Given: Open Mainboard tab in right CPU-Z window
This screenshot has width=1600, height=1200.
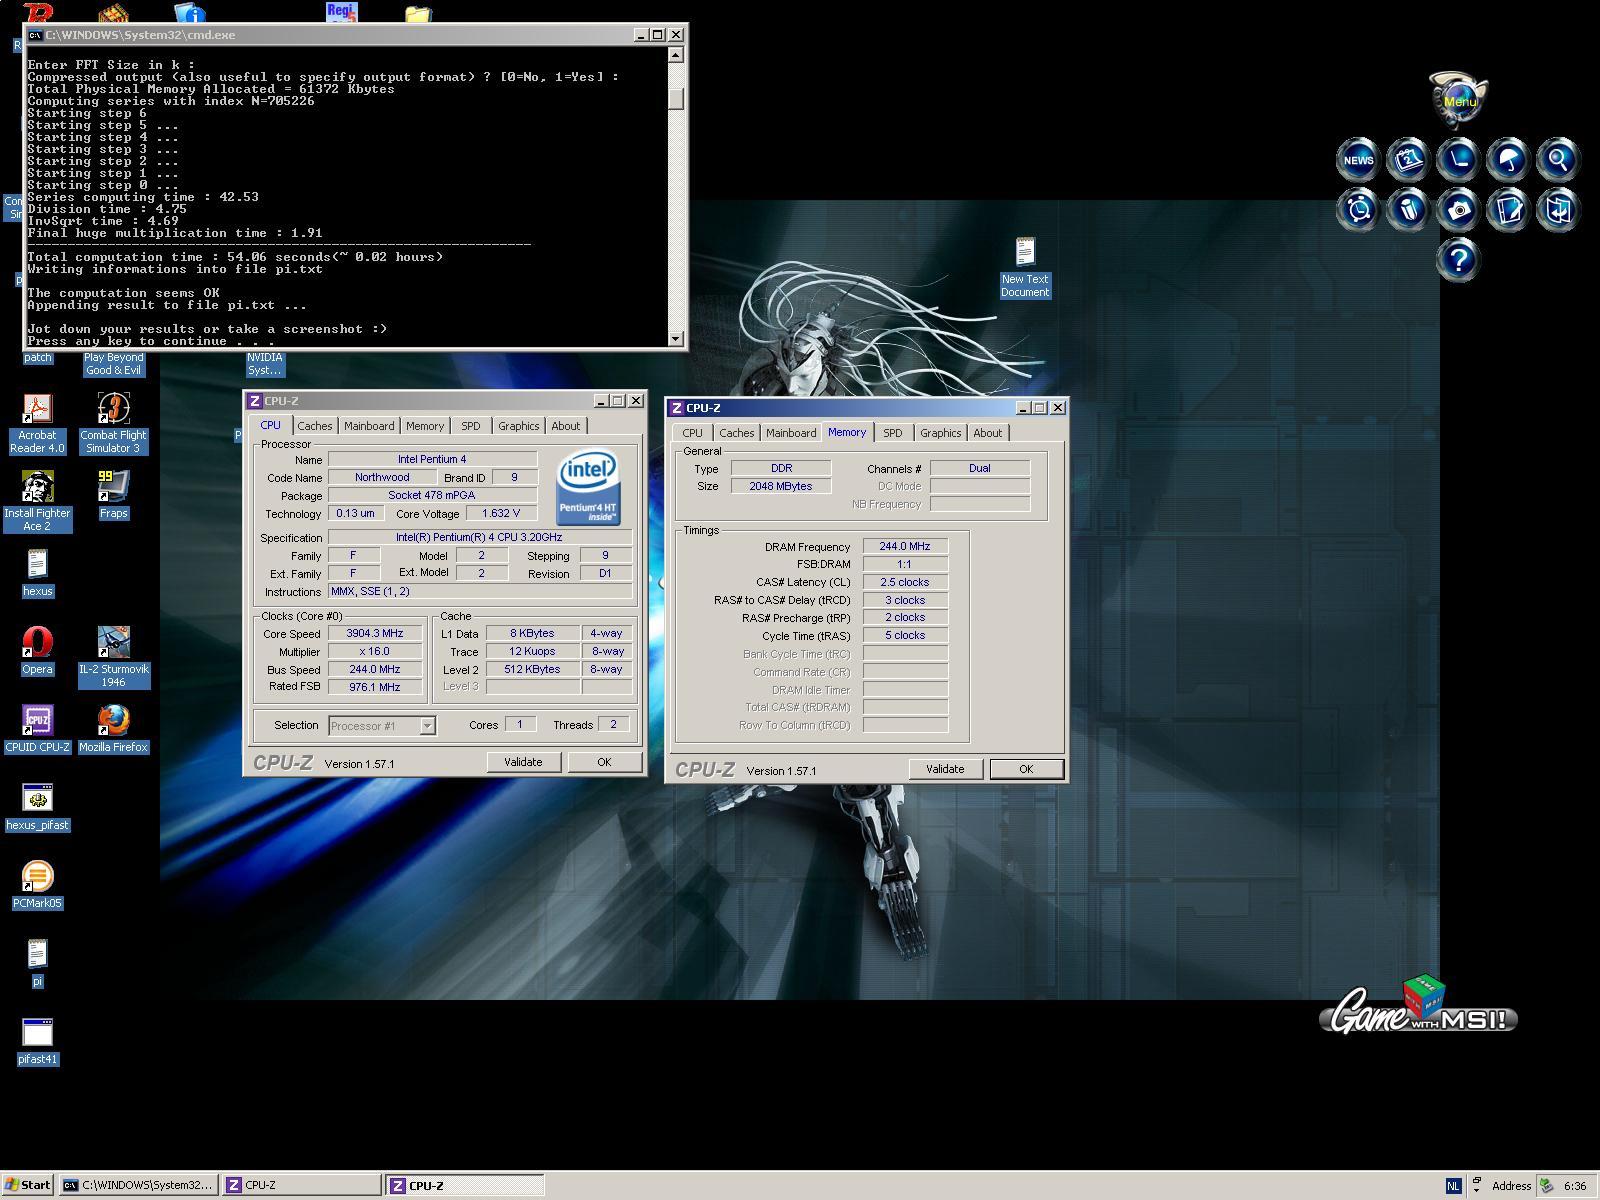Looking at the screenshot, I should [x=791, y=433].
